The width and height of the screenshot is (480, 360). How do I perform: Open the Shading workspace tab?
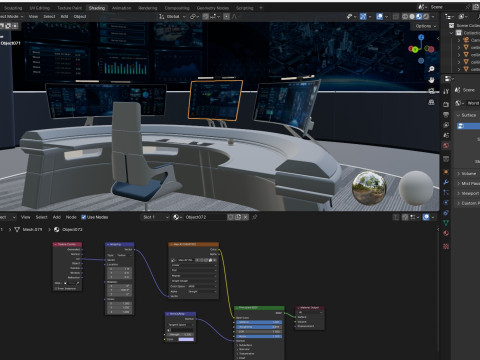pyautogui.click(x=97, y=8)
